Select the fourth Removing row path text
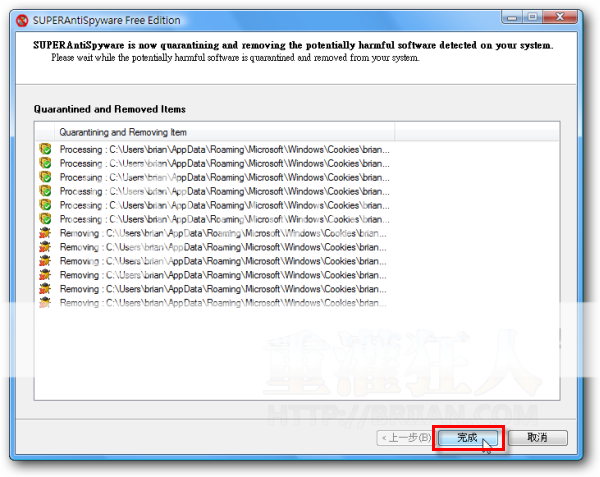The width and height of the screenshot is (600, 477). pos(225,275)
